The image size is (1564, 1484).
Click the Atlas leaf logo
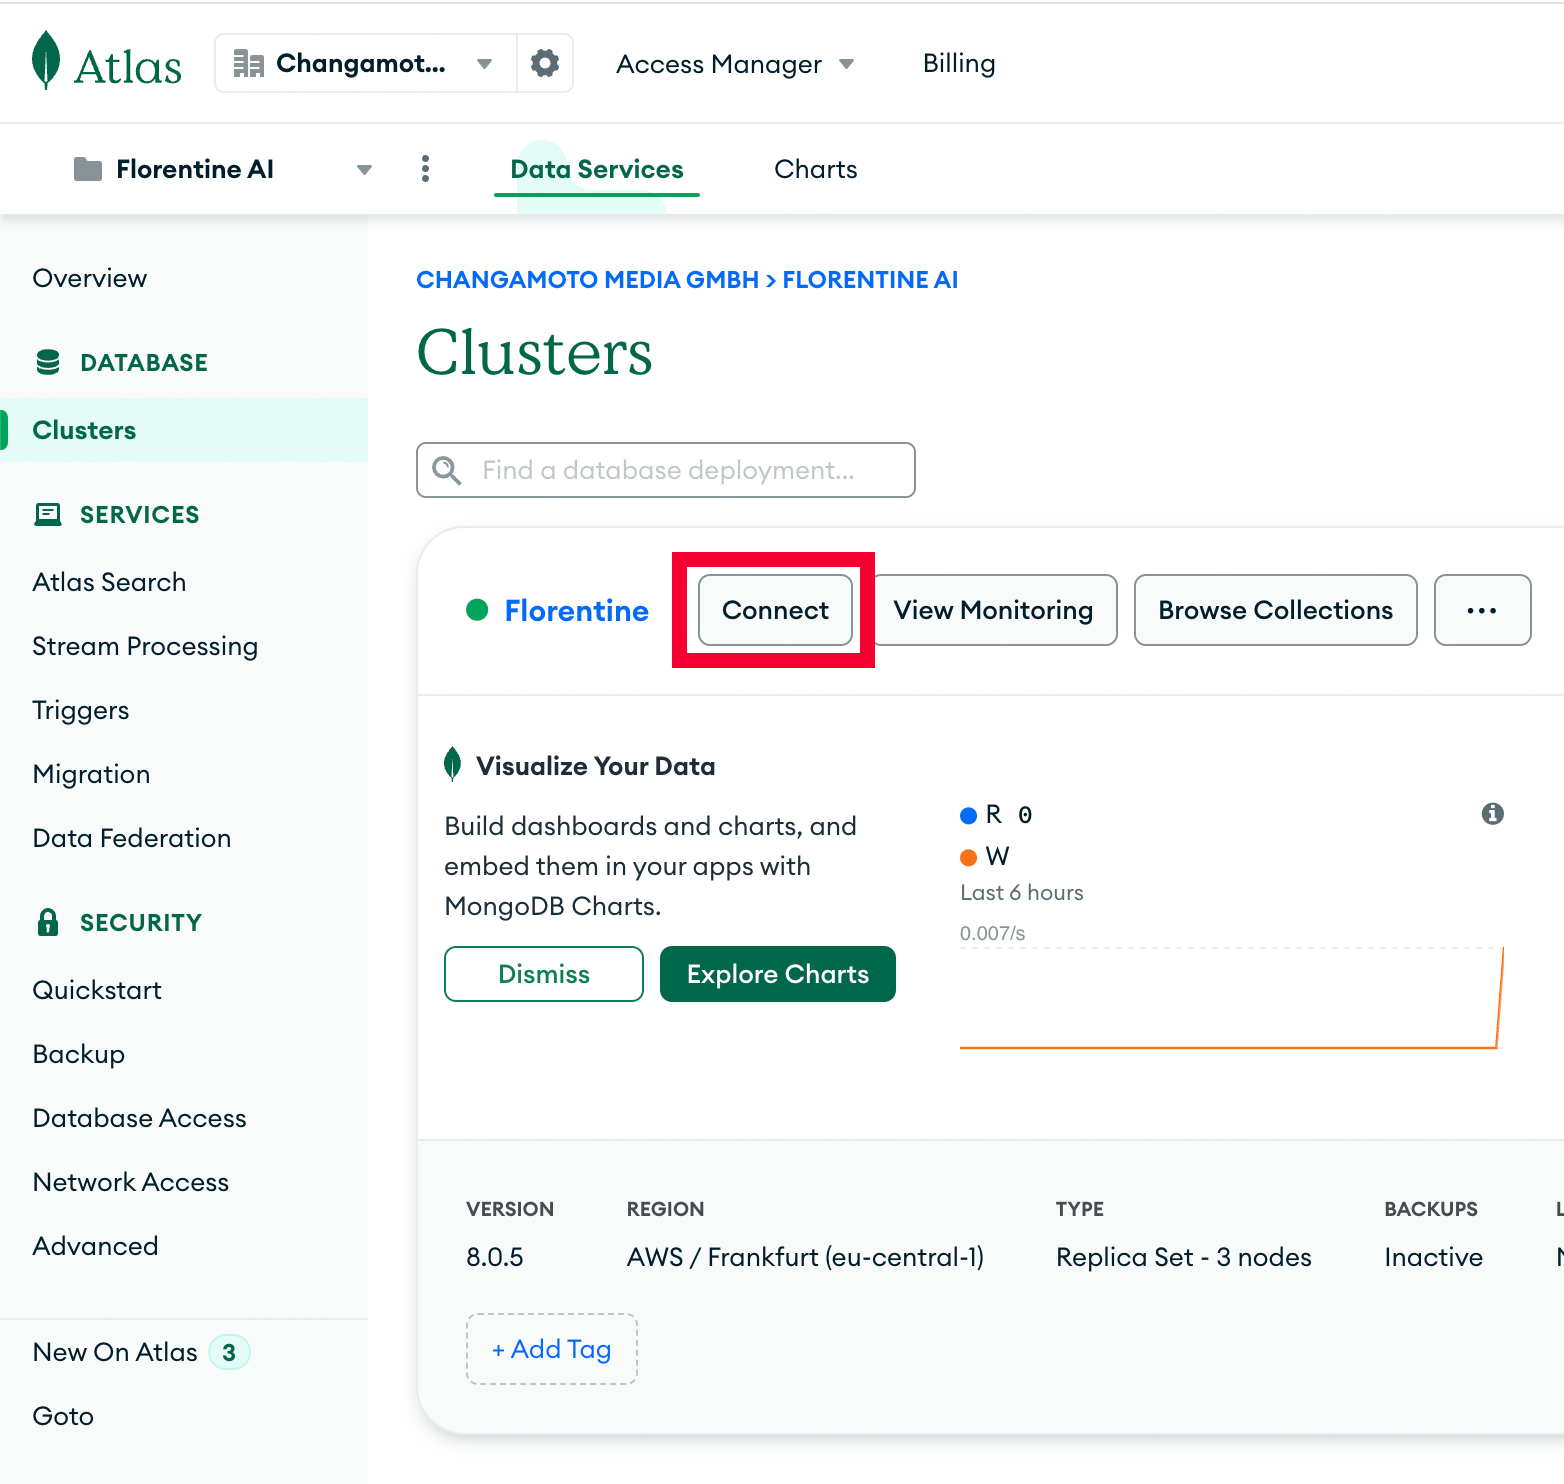click(46, 61)
